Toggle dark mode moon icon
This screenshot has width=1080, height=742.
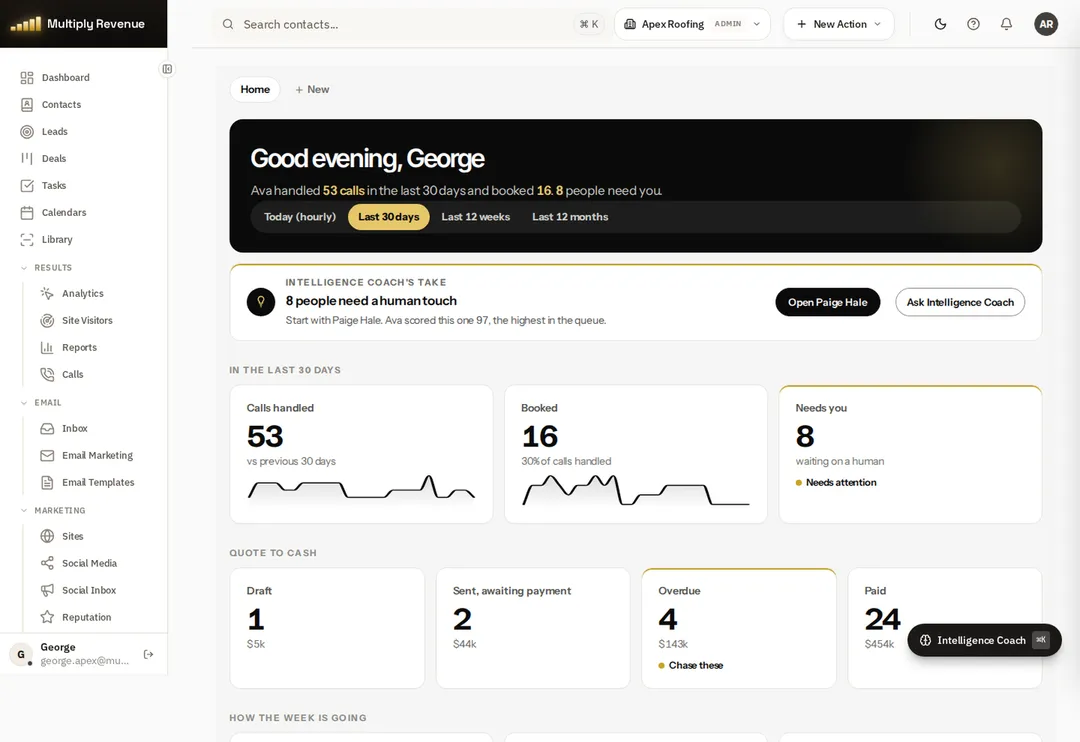click(x=940, y=24)
